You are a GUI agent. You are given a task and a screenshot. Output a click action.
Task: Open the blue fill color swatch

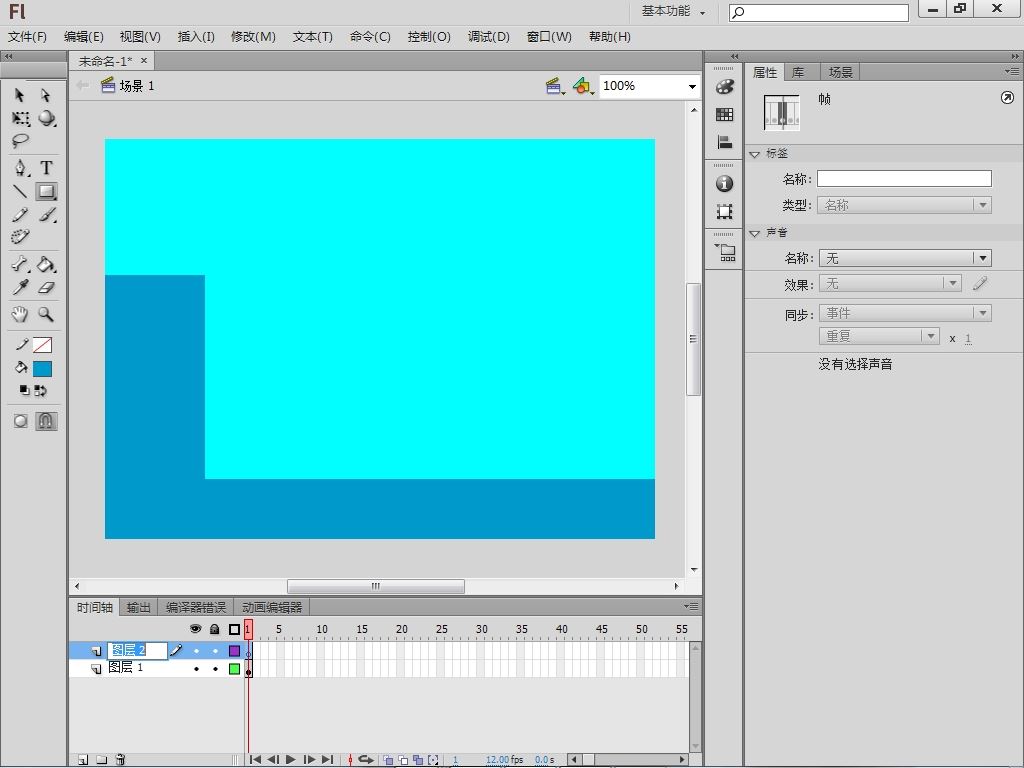point(42,369)
